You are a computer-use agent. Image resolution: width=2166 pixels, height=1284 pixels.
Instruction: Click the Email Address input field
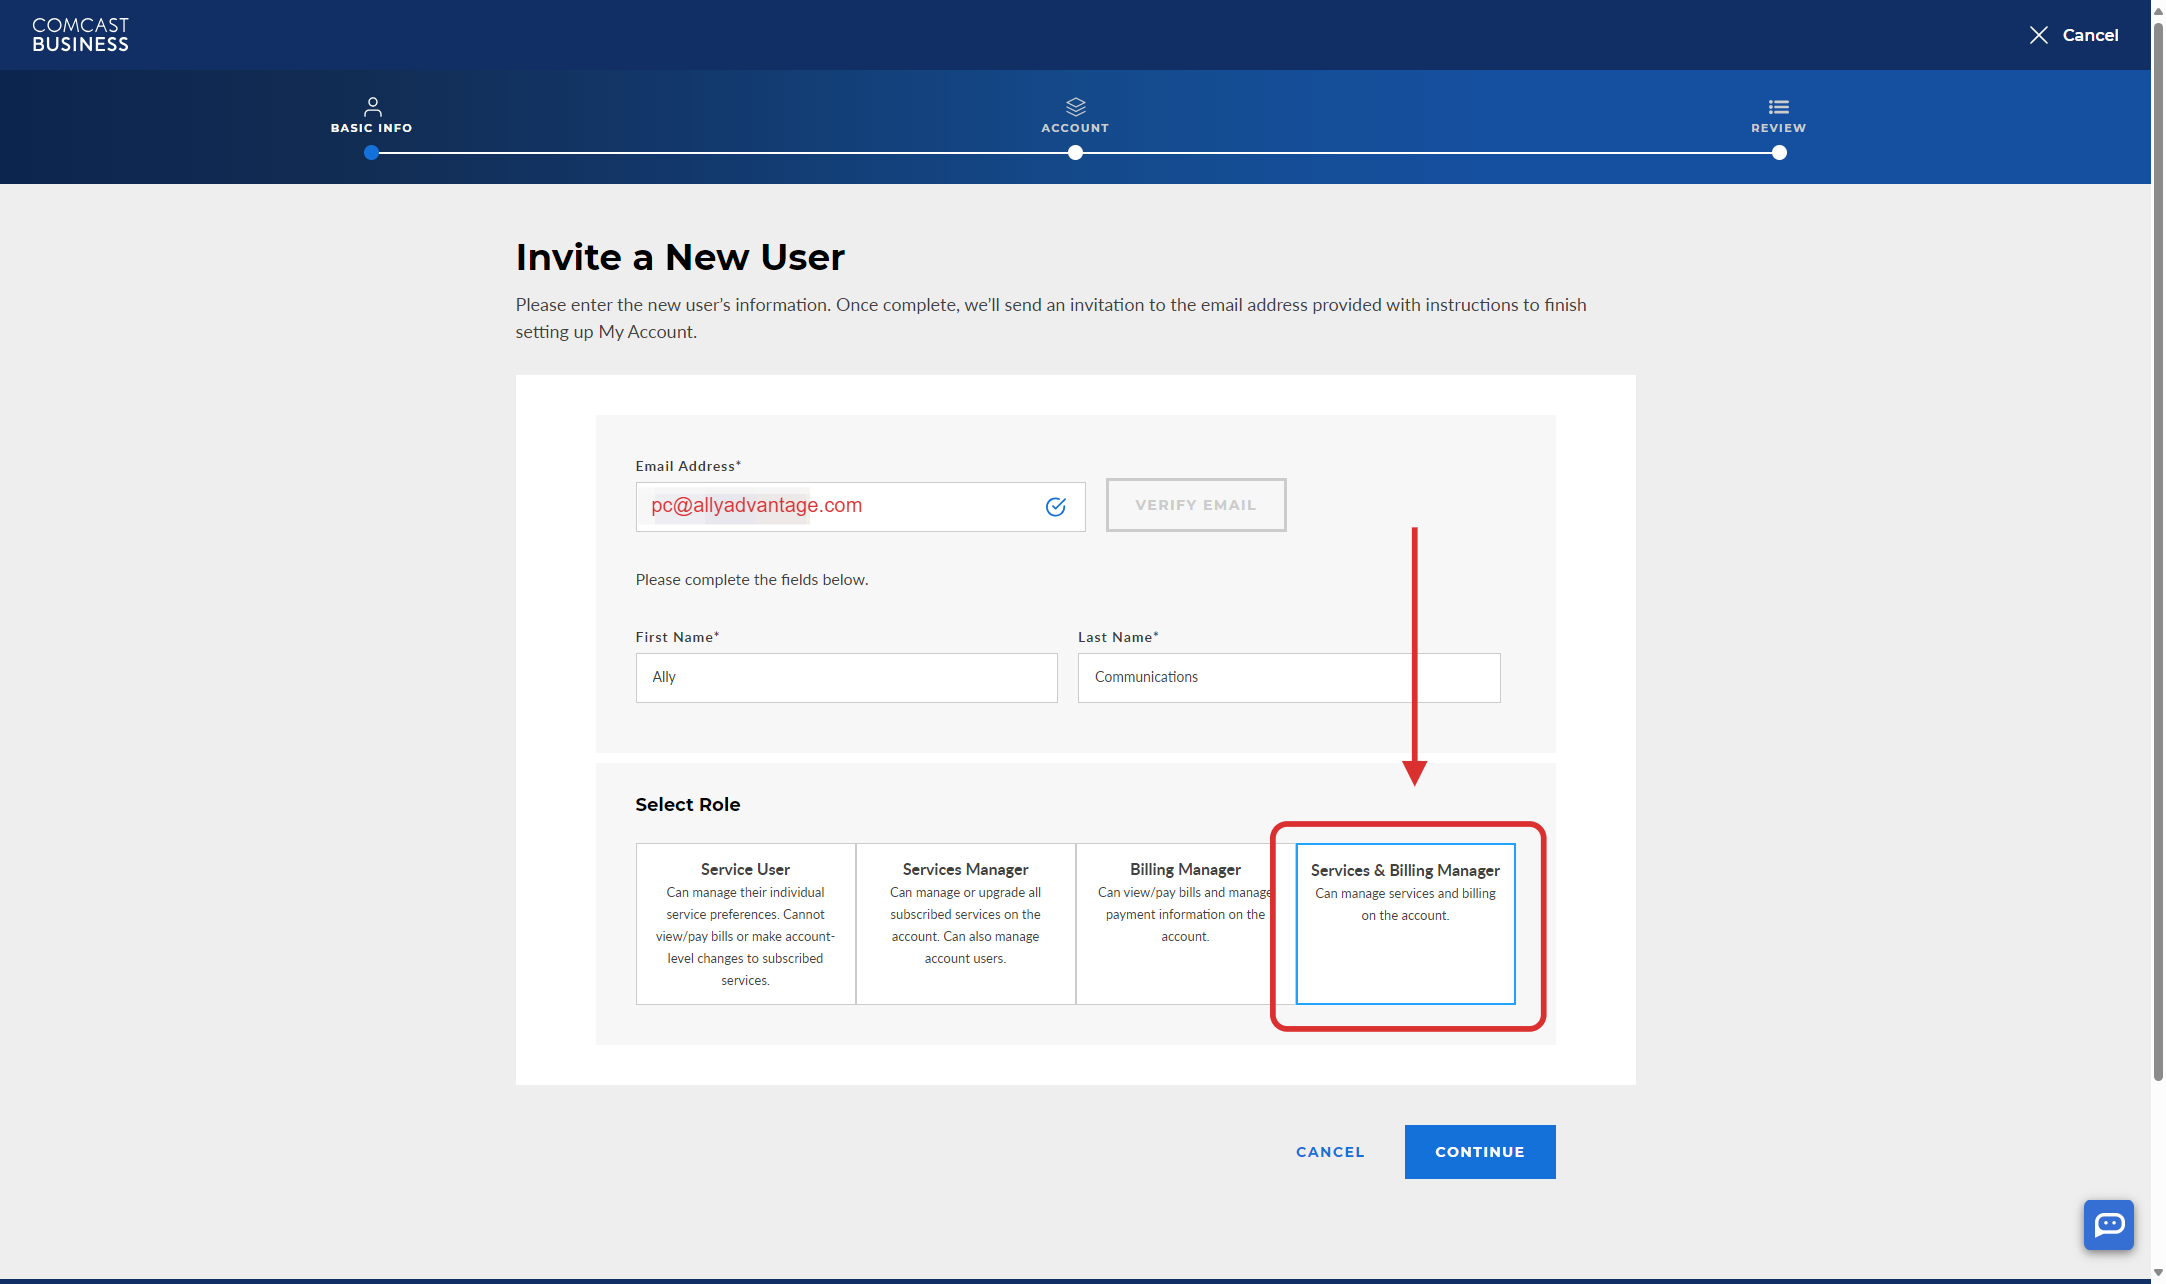(x=860, y=507)
